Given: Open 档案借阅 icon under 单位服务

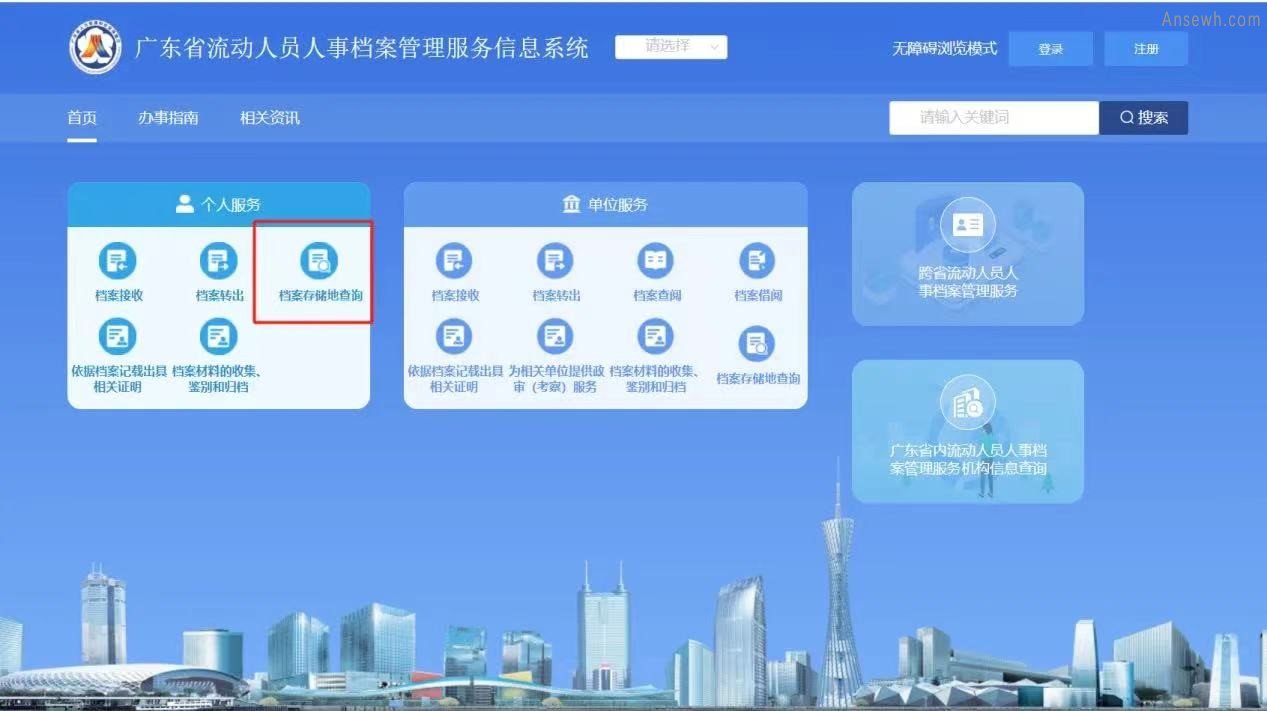Looking at the screenshot, I should tap(757, 262).
